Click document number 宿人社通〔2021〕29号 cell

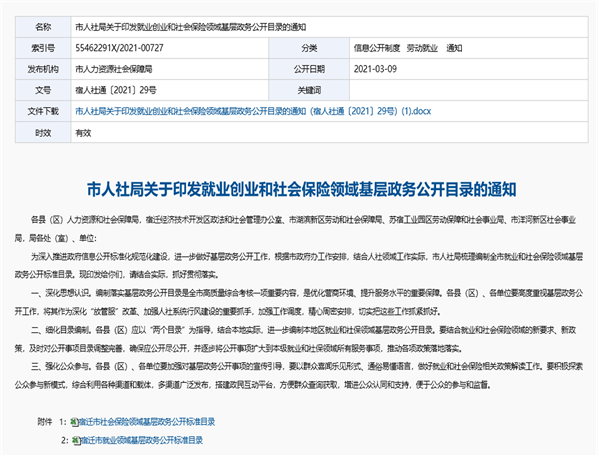pos(170,90)
